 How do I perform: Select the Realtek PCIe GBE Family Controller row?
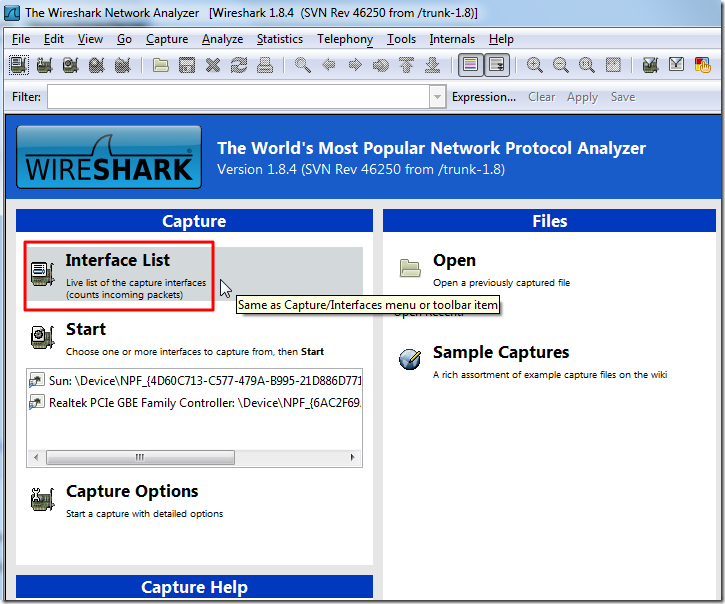(x=194, y=403)
